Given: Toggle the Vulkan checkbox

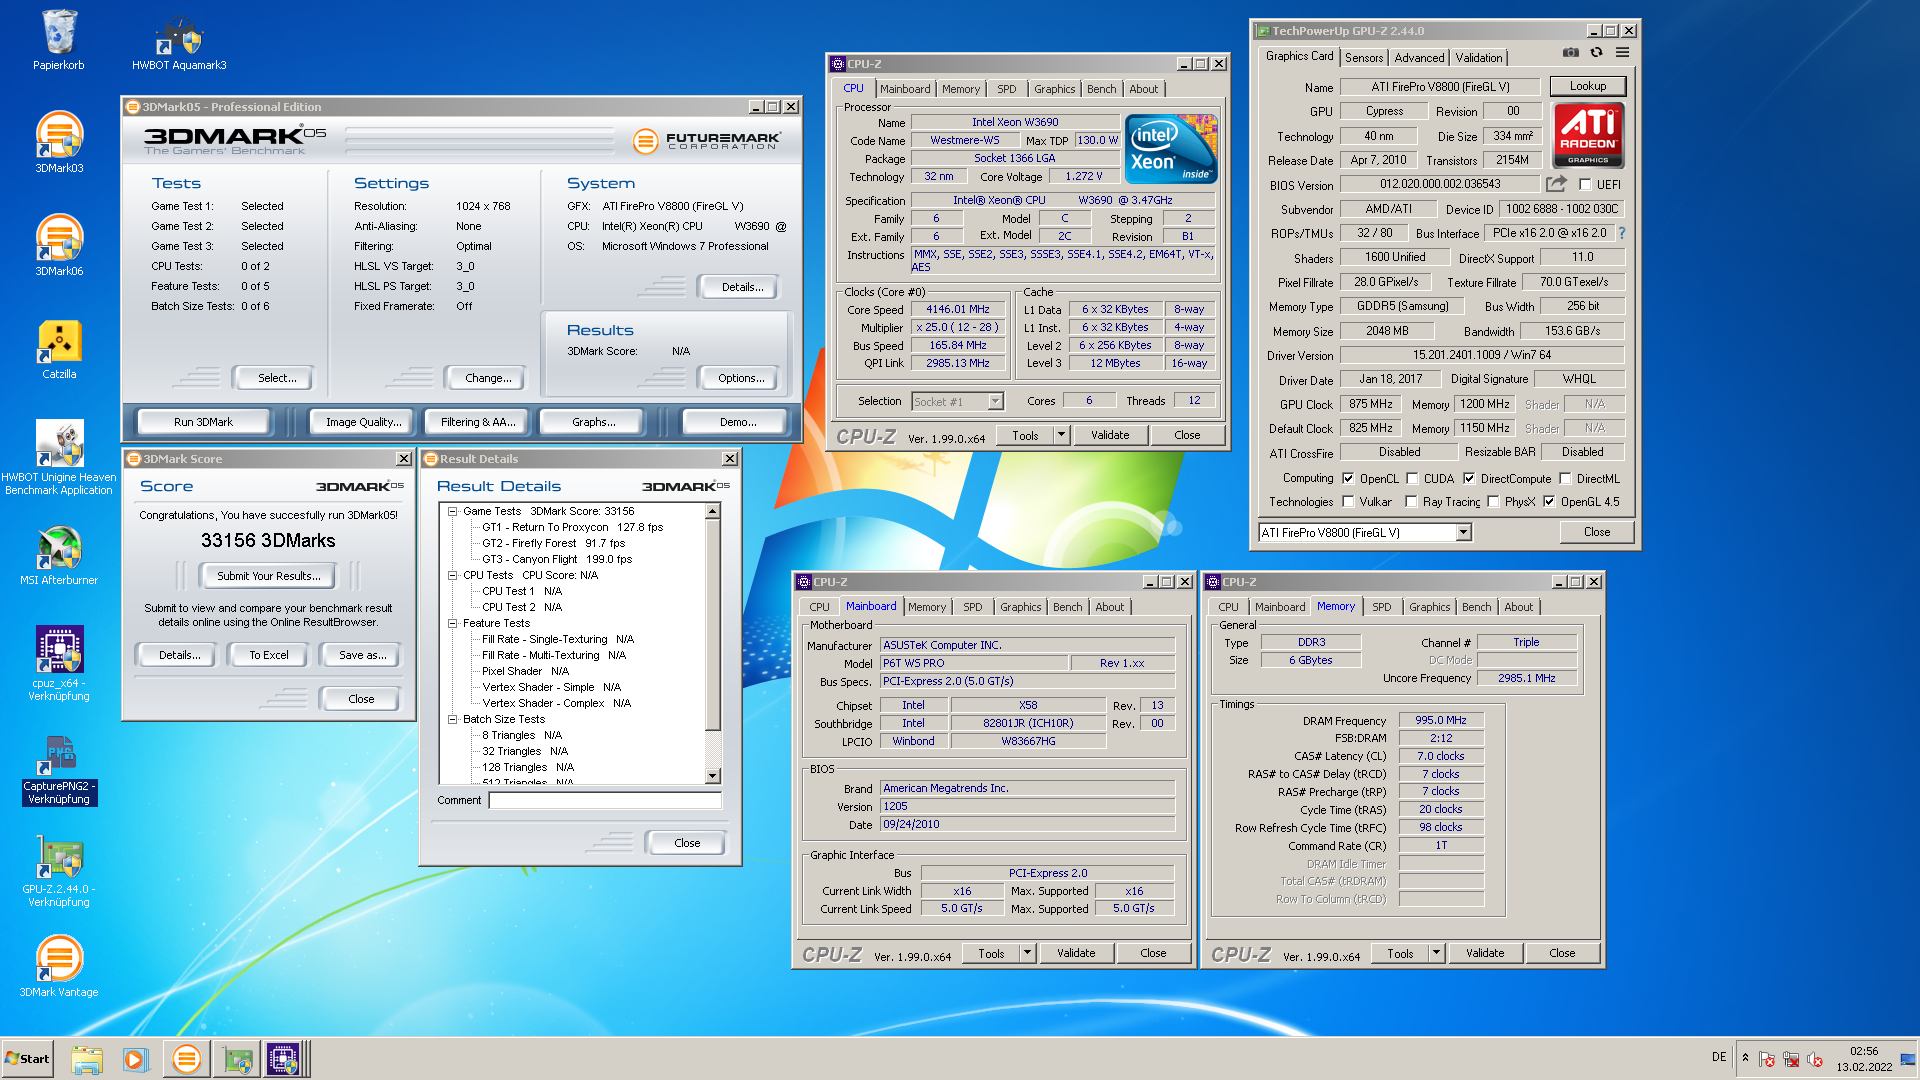Looking at the screenshot, I should pyautogui.click(x=1348, y=502).
